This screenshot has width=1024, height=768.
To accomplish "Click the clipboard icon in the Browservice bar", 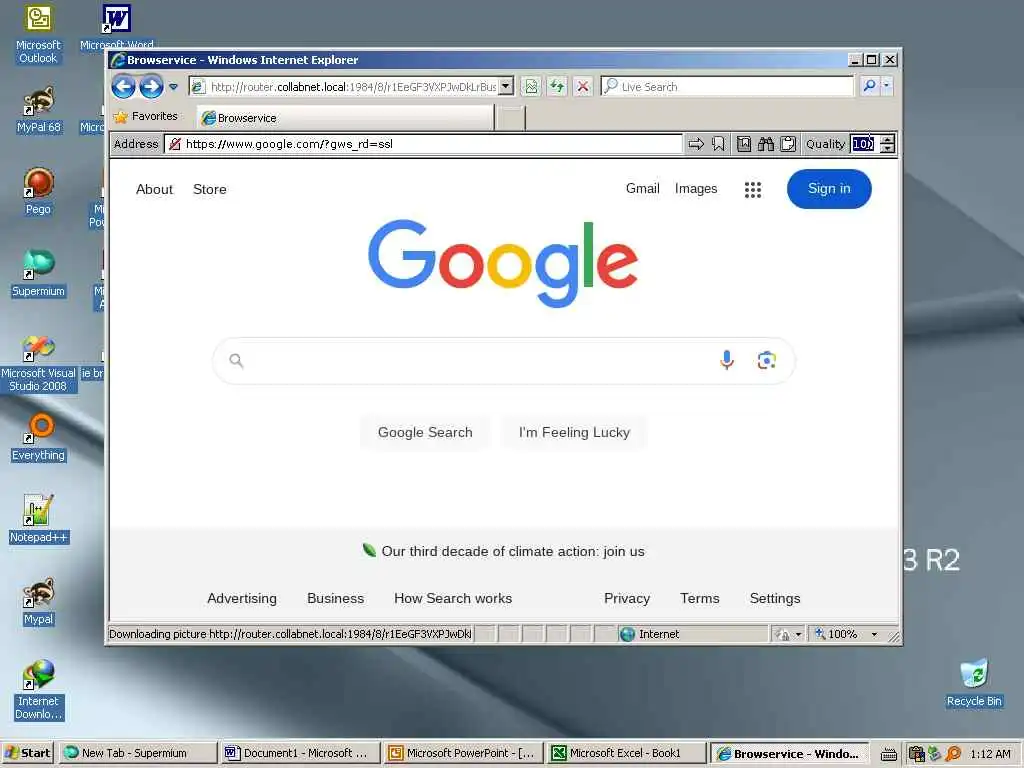I will (788, 144).
